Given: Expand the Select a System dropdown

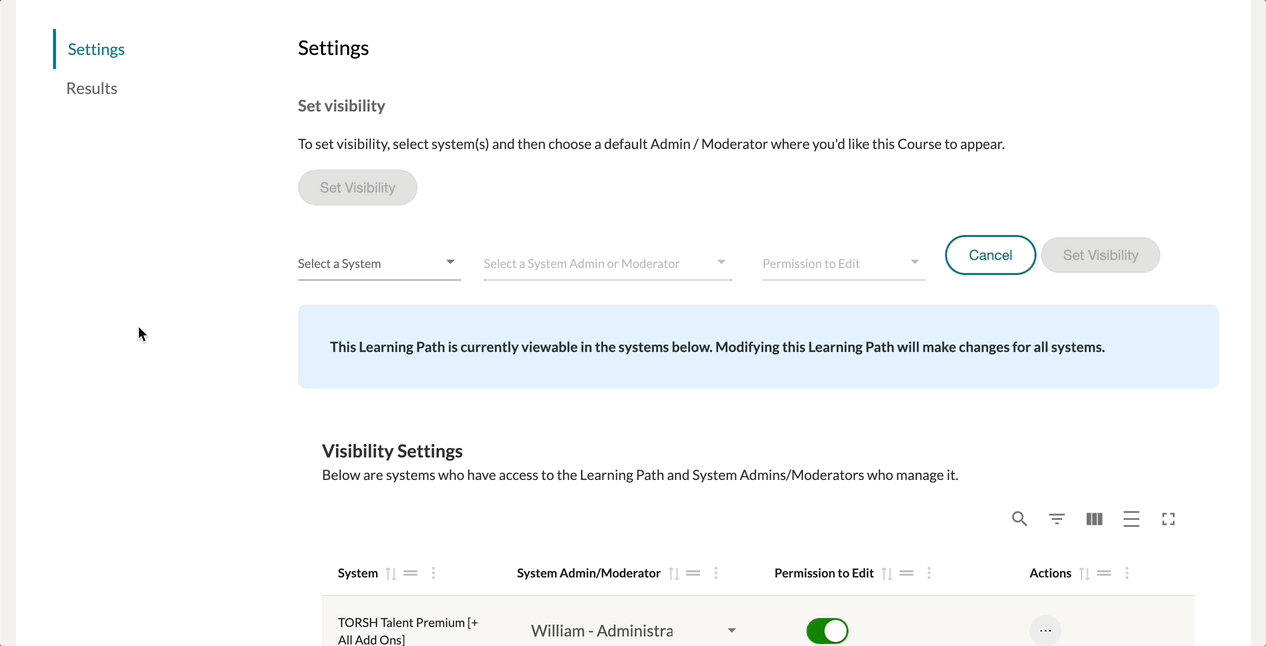Looking at the screenshot, I should tap(379, 264).
